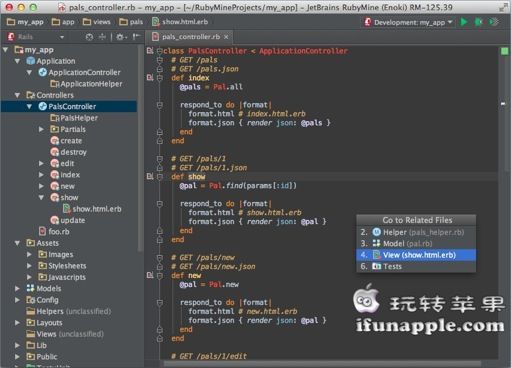Click app breadcrumb in navigation bar
This screenshot has width=511, height=368.
tap(63, 22)
